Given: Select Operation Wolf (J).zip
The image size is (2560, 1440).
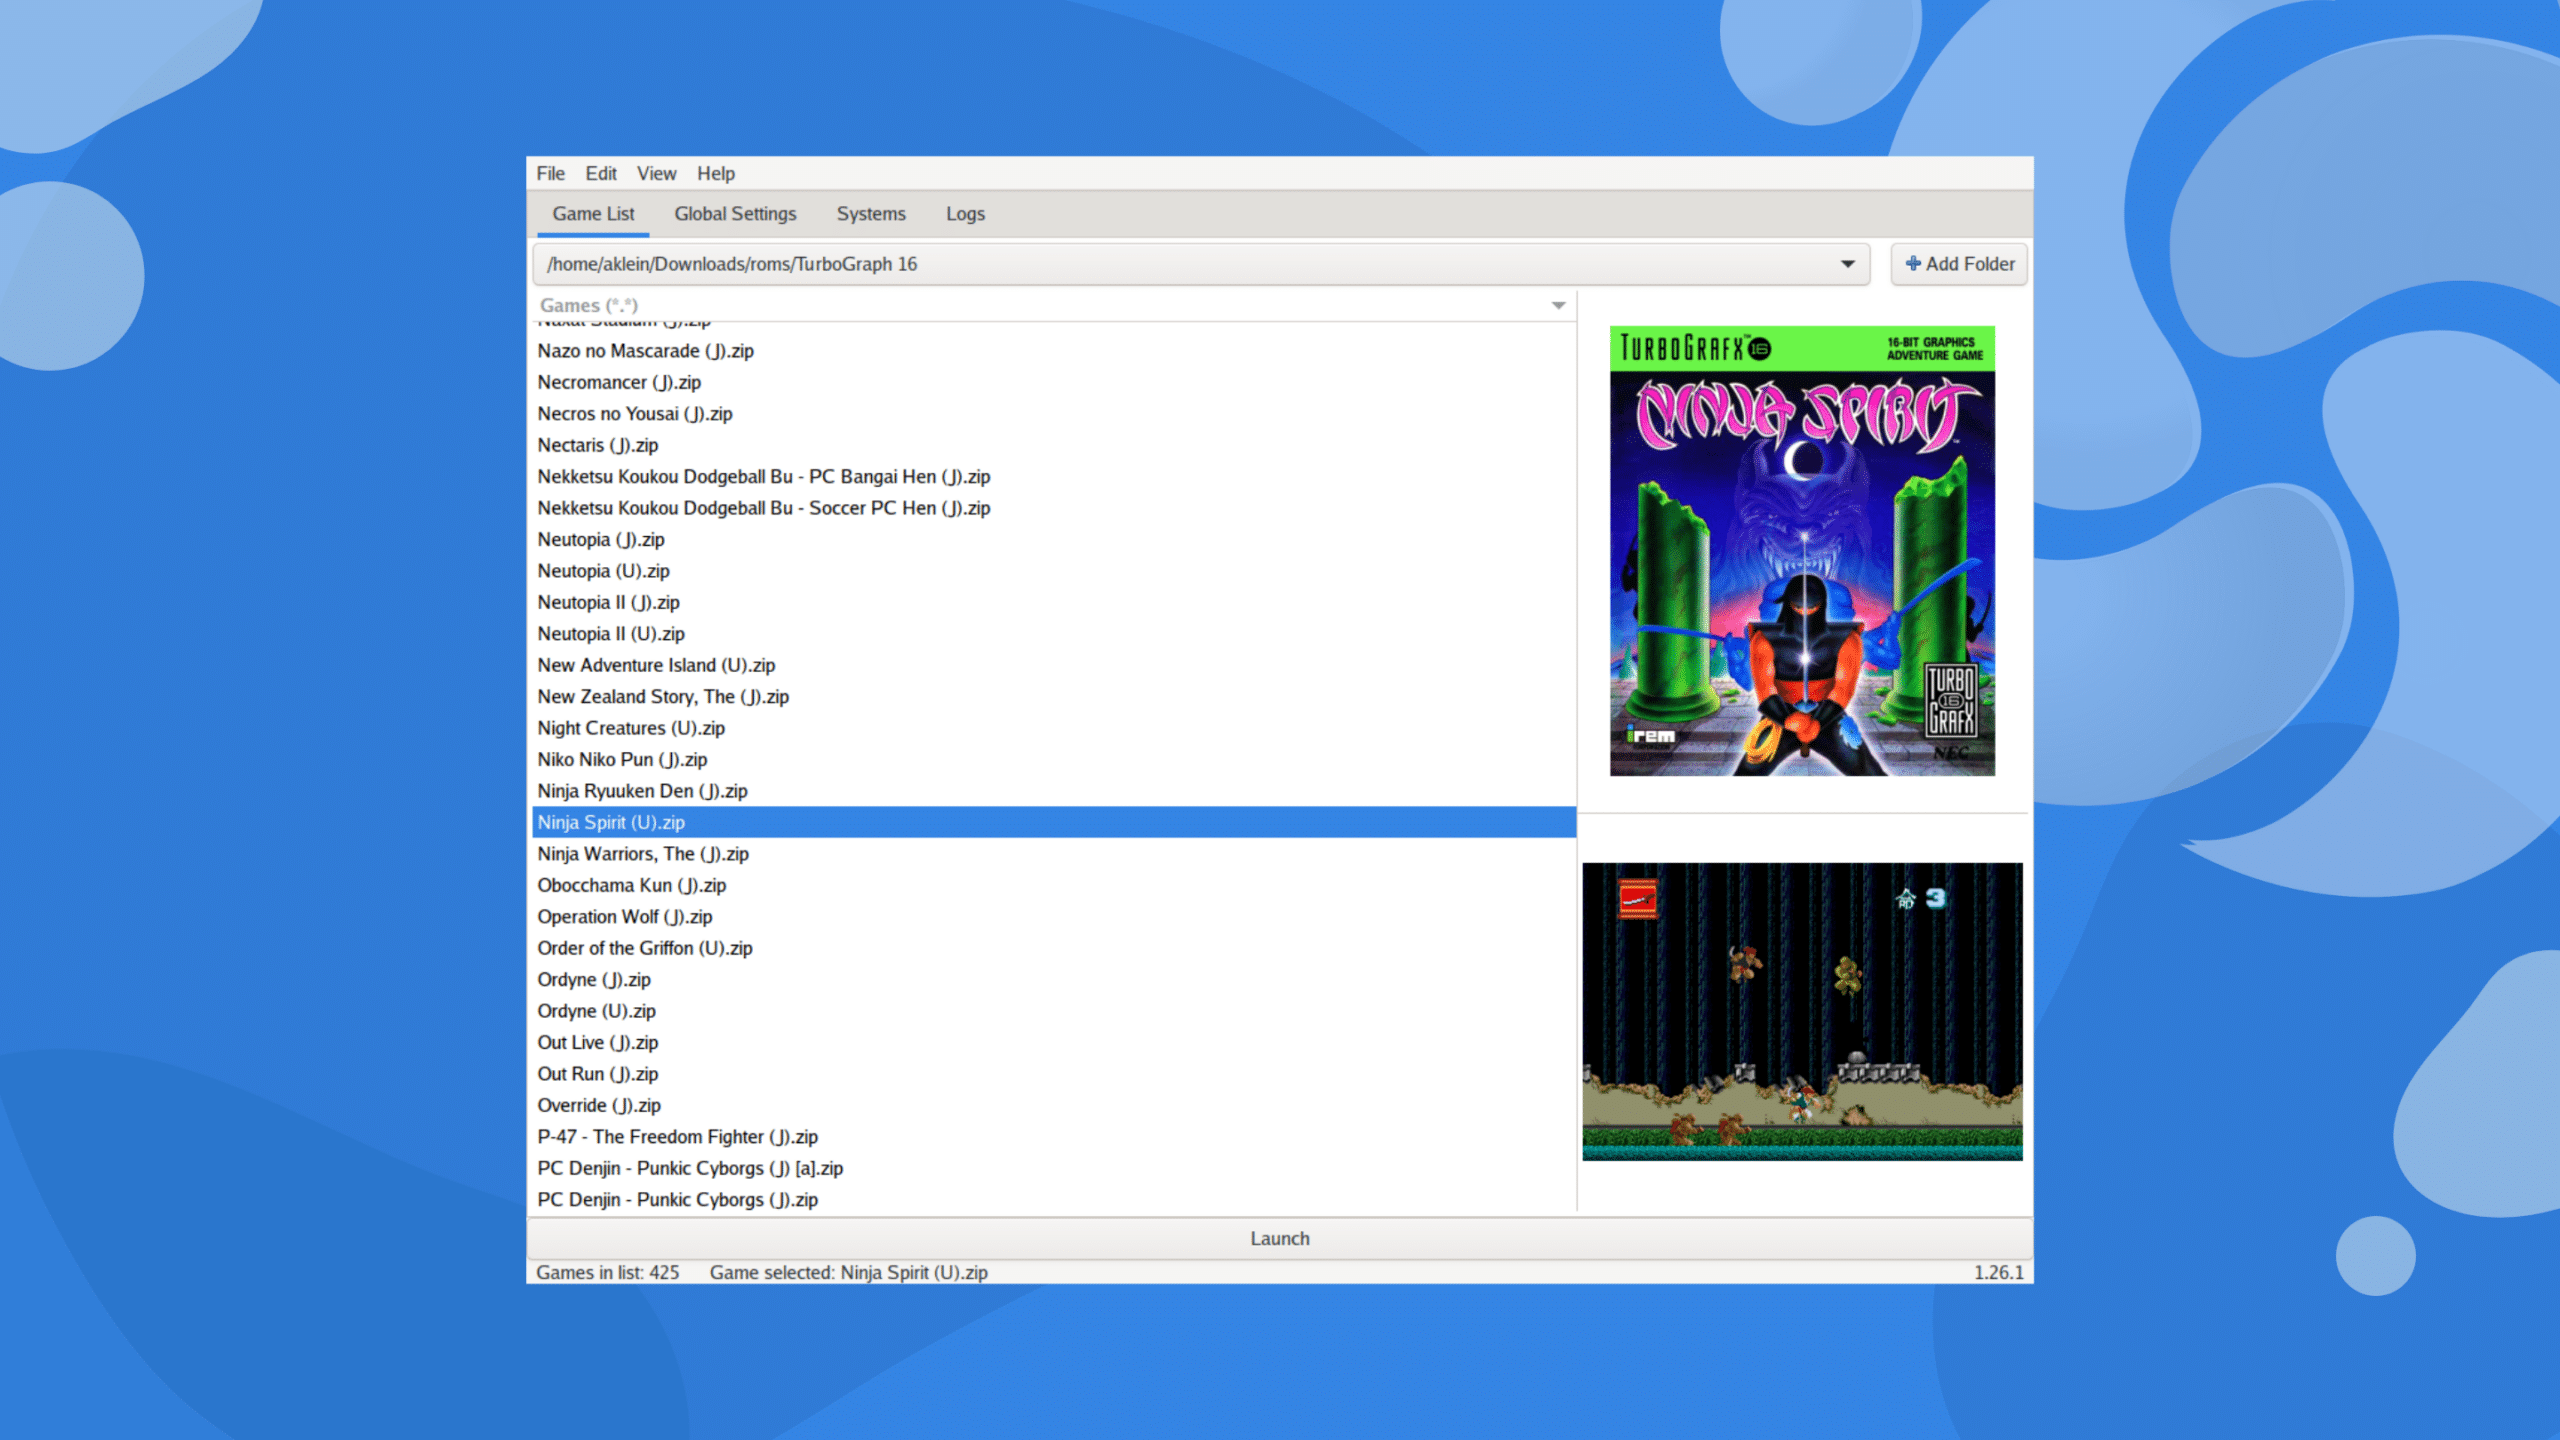Looking at the screenshot, I should [1054, 917].
